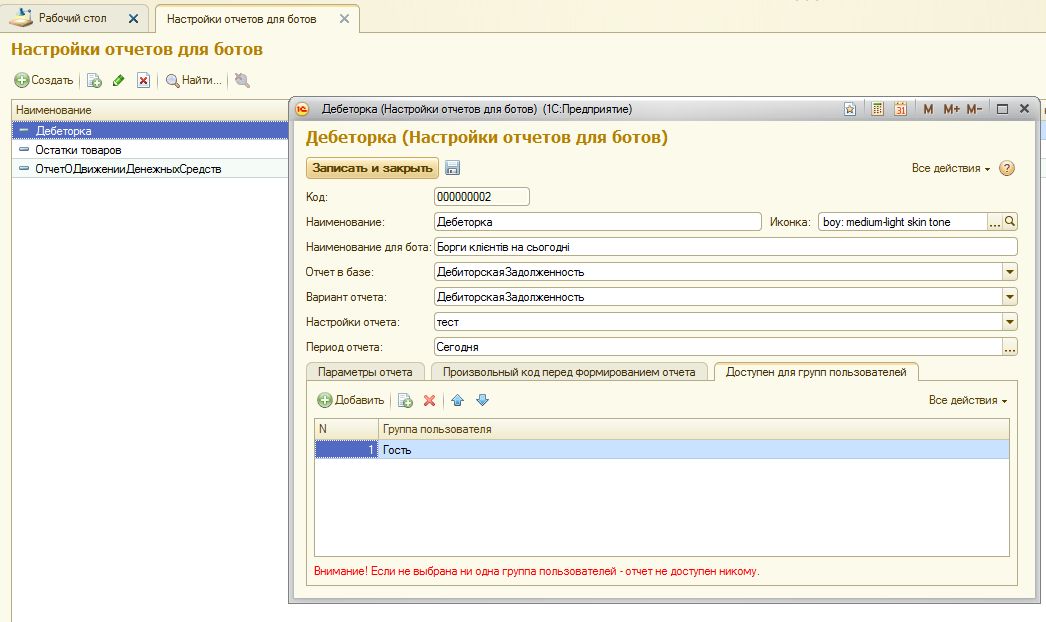Click Записать и закрыть button
The height and width of the screenshot is (622, 1046).
(372, 168)
